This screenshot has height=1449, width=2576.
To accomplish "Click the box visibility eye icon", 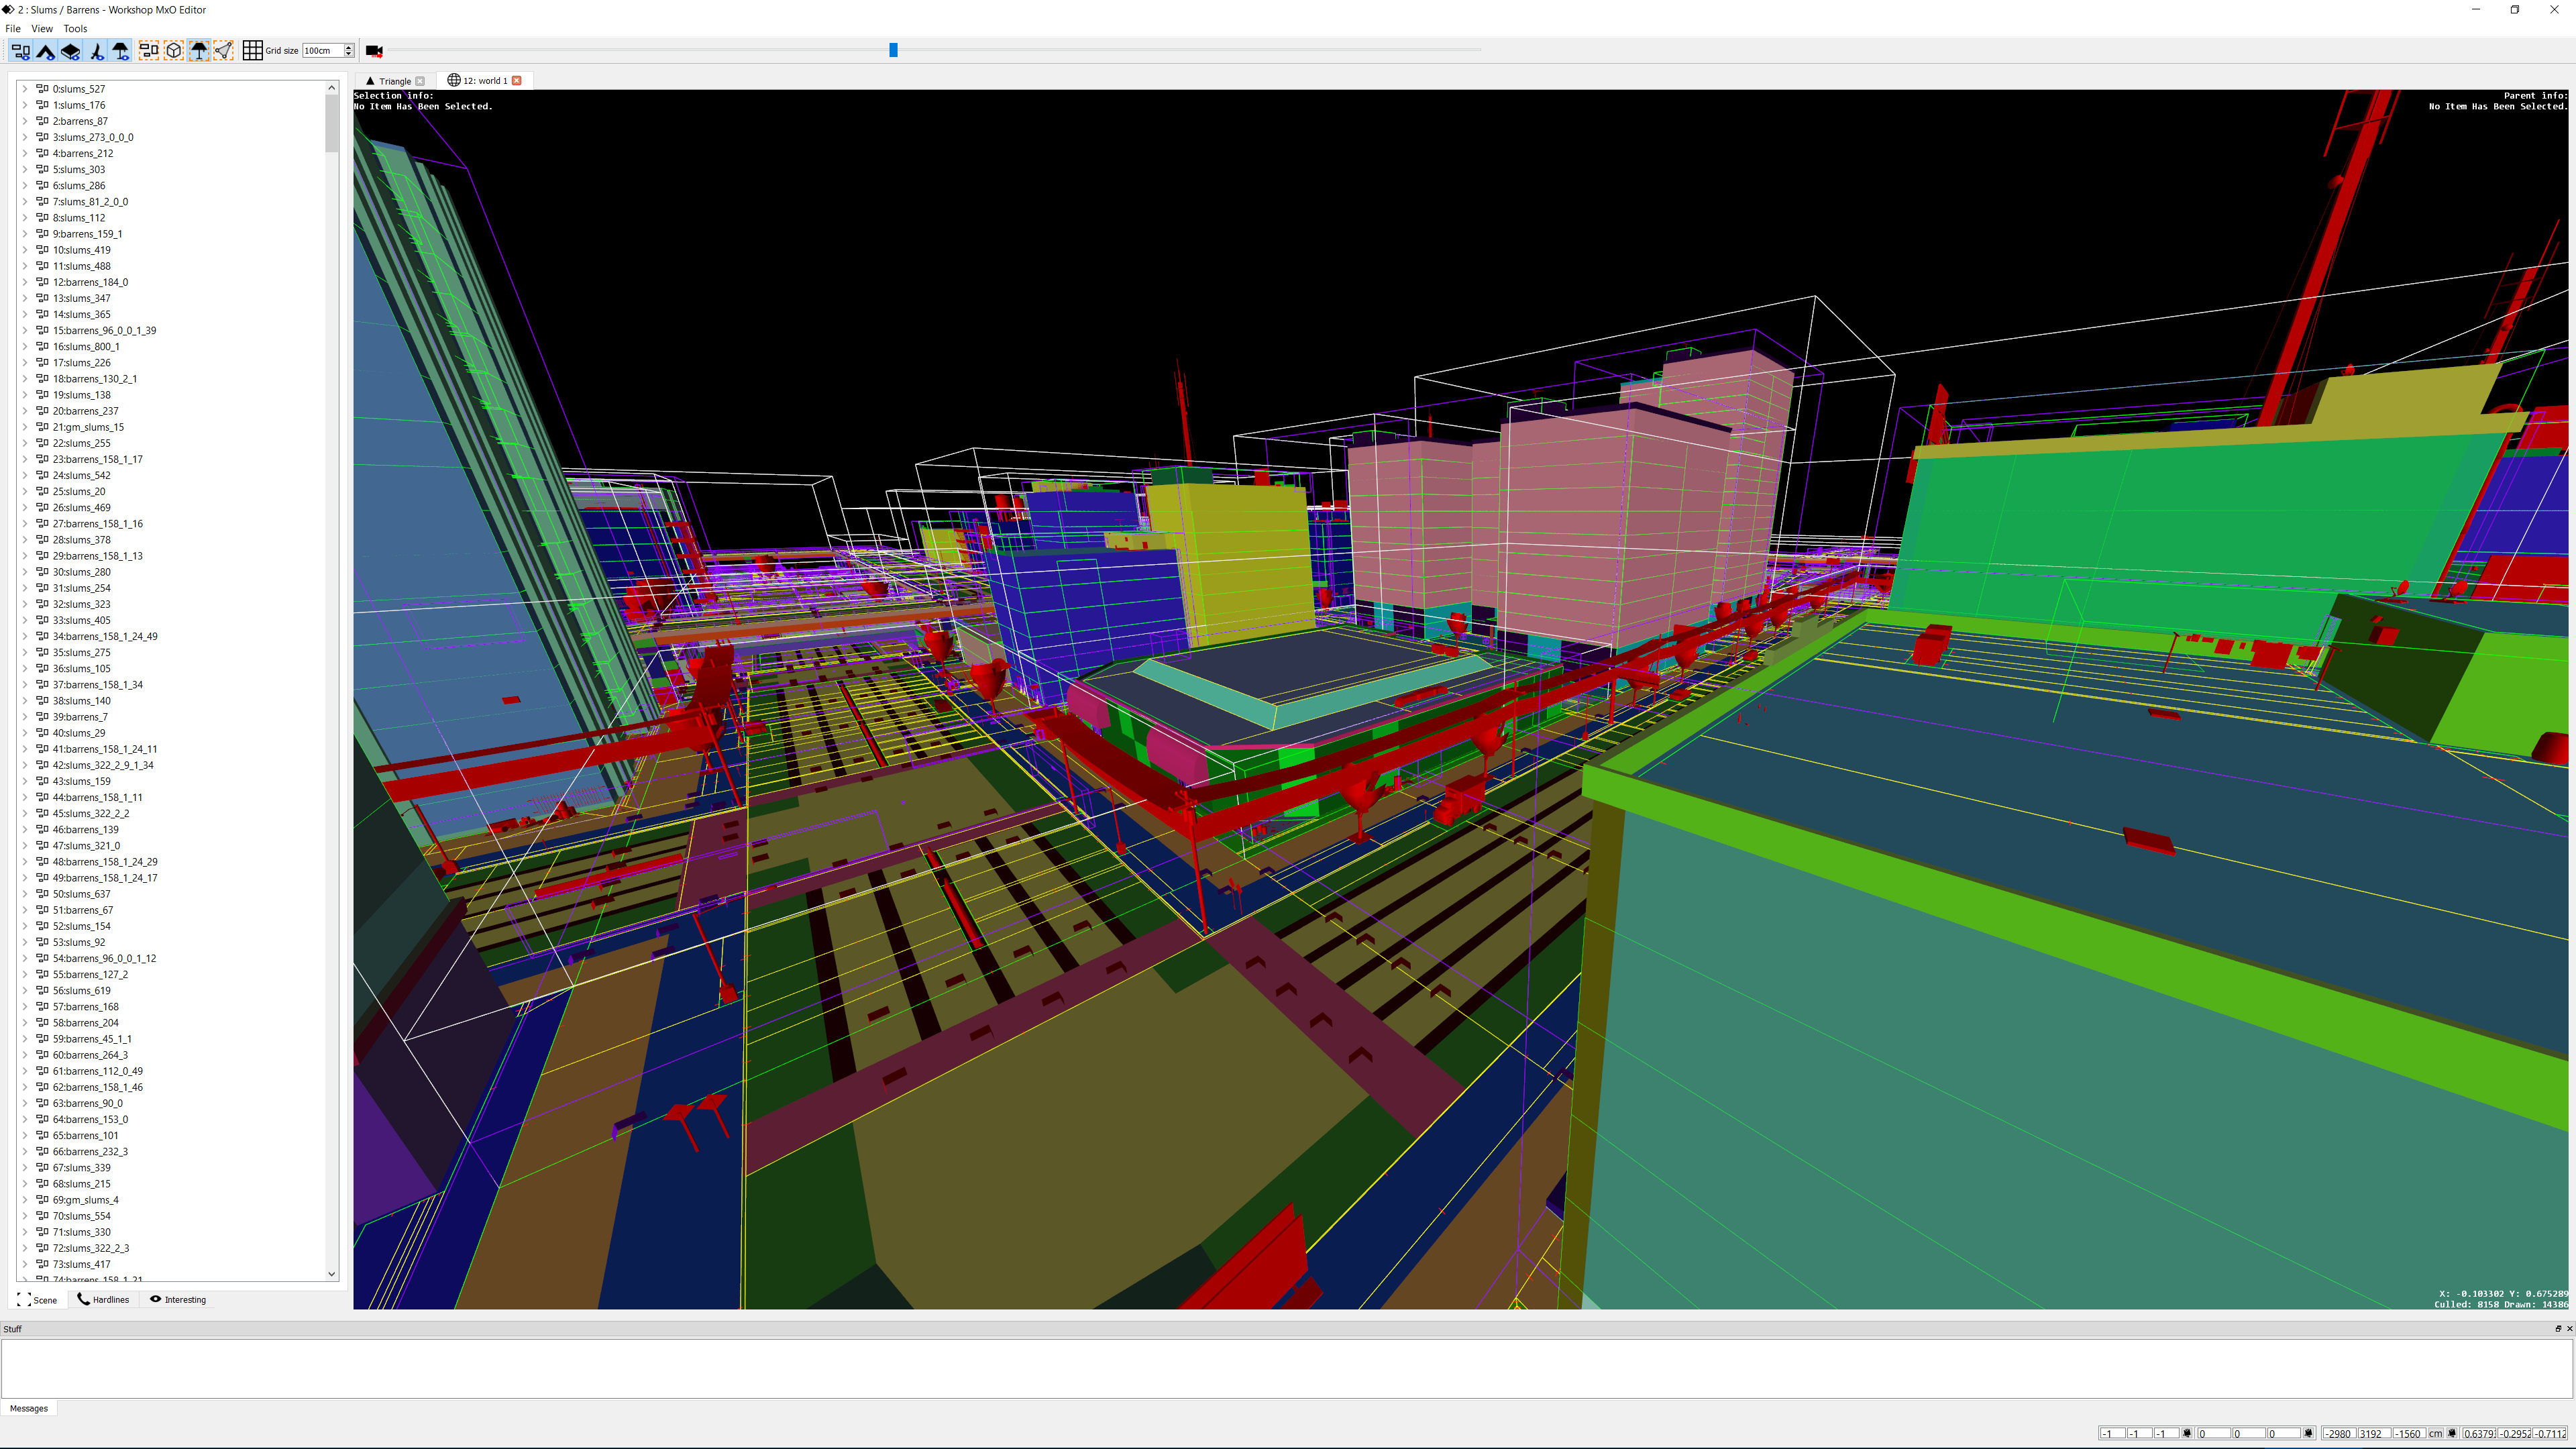I will pos(71,51).
